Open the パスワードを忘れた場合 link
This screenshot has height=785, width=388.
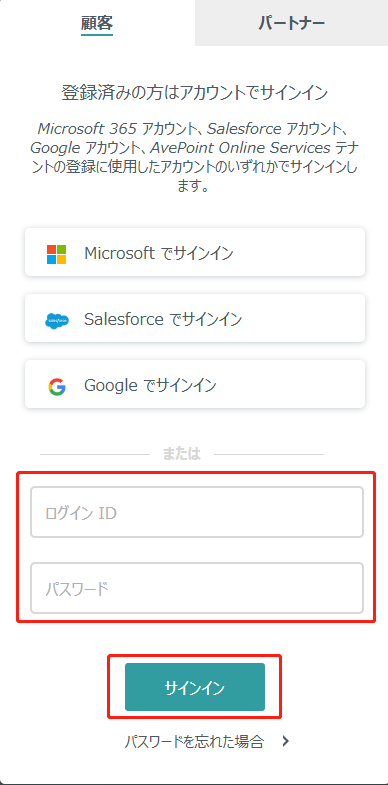click(x=194, y=741)
